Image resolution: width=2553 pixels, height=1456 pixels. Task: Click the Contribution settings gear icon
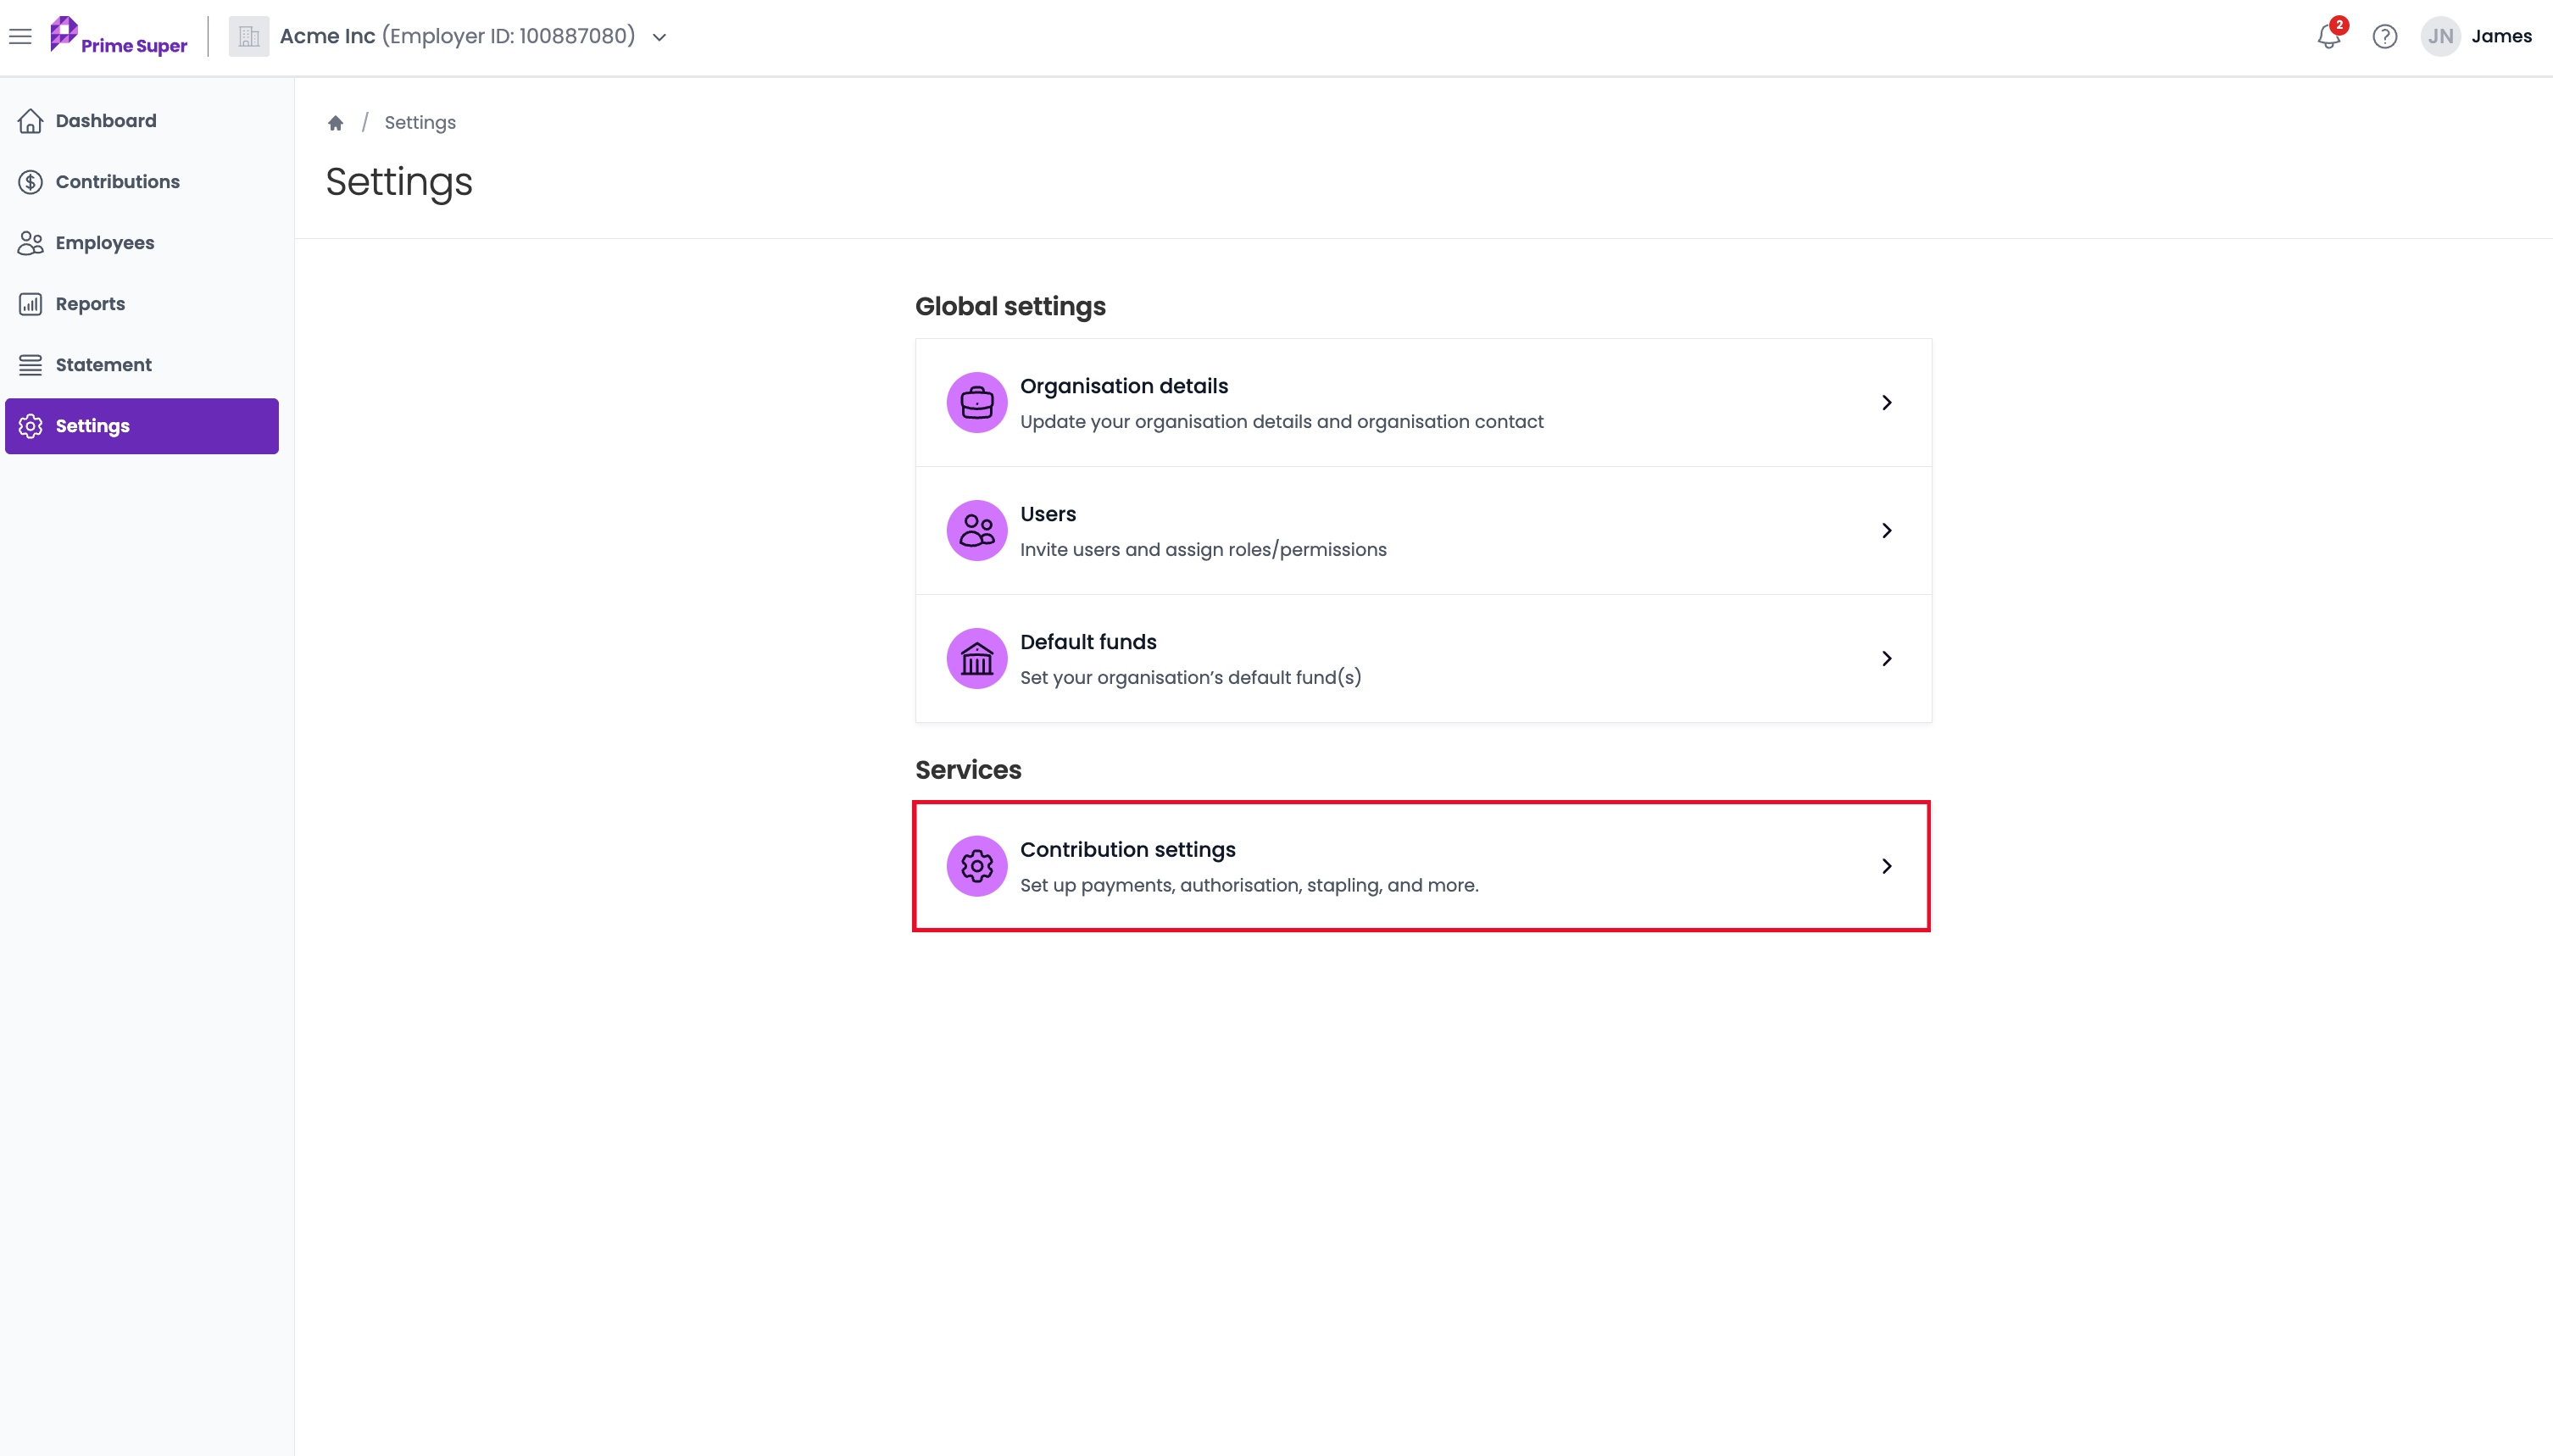[977, 866]
